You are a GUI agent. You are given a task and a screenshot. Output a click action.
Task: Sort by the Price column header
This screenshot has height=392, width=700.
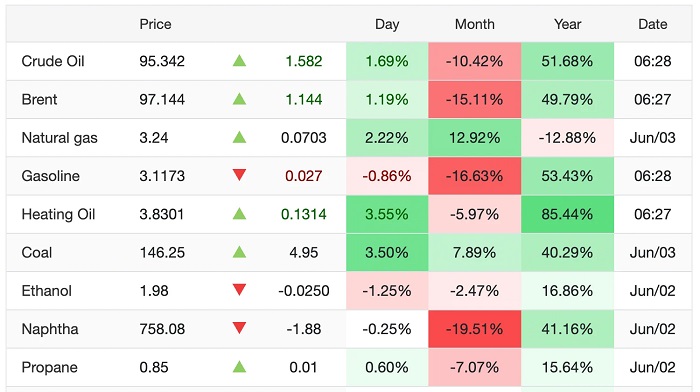[x=155, y=24]
